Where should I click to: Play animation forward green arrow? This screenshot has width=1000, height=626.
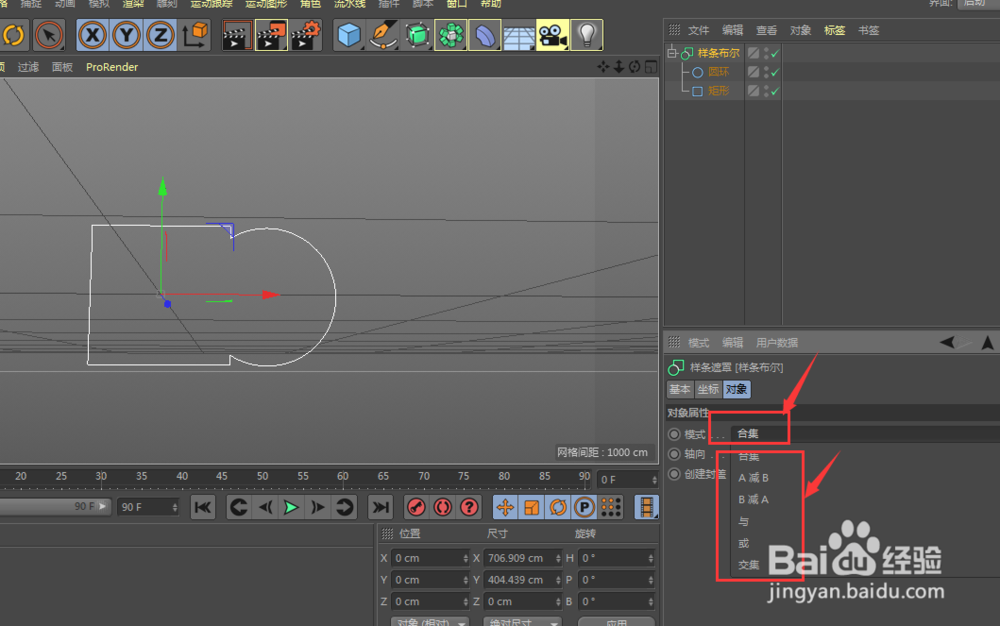click(291, 507)
